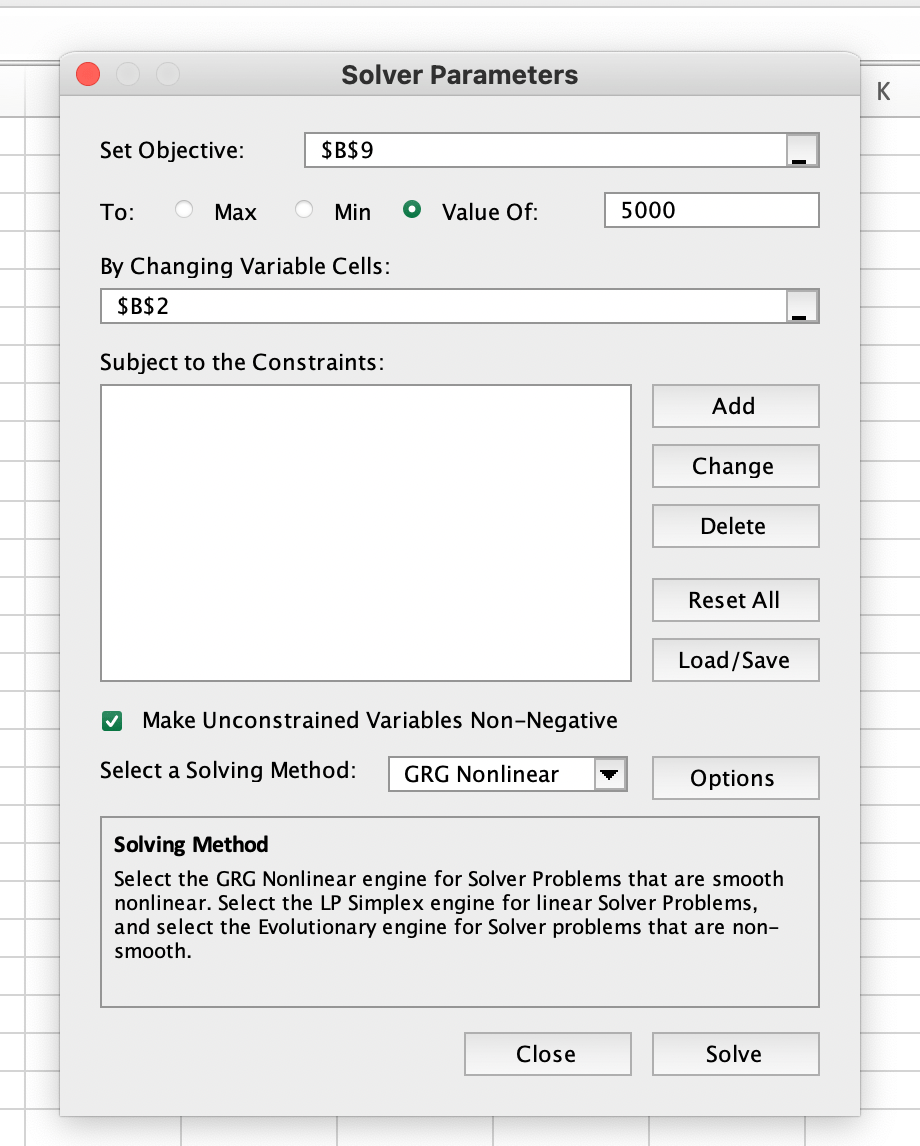The width and height of the screenshot is (920, 1146).
Task: Click the 'Subject to the Constraints:' label
Action: coord(242,363)
